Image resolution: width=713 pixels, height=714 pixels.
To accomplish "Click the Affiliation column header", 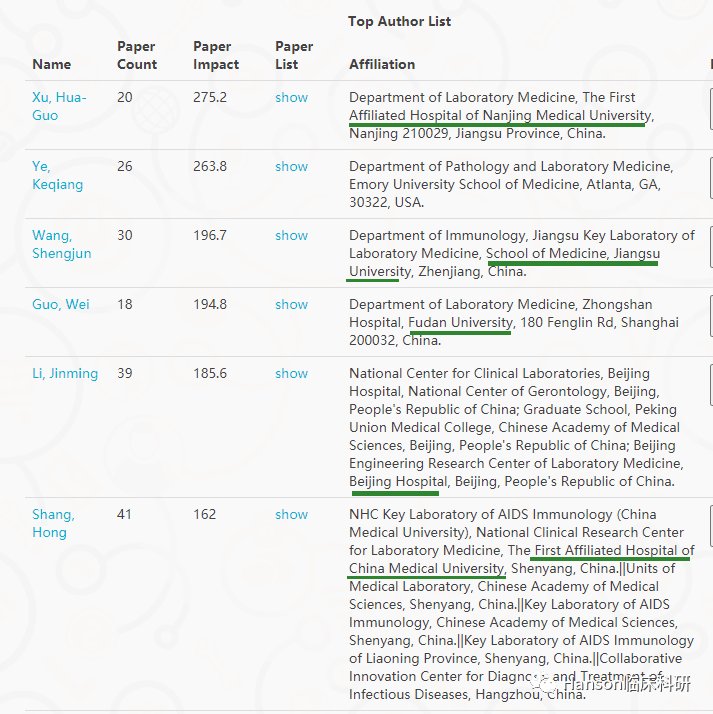I will pyautogui.click(x=382, y=64).
